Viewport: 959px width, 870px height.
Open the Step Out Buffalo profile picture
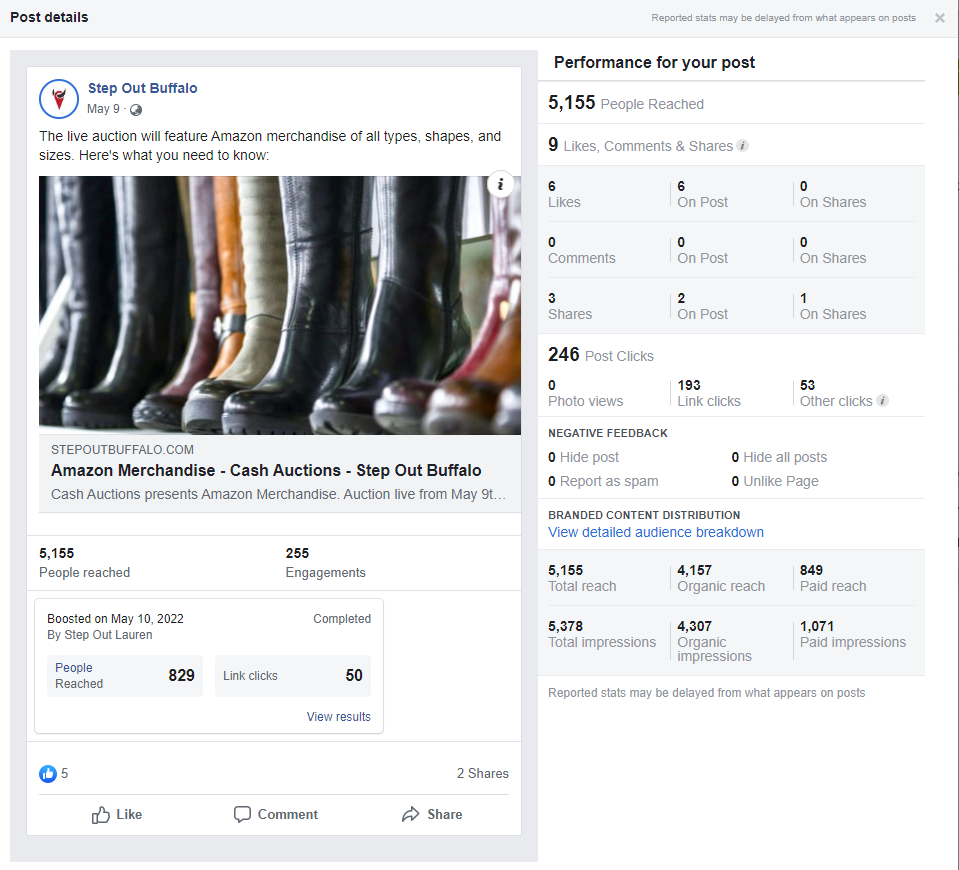pos(59,99)
